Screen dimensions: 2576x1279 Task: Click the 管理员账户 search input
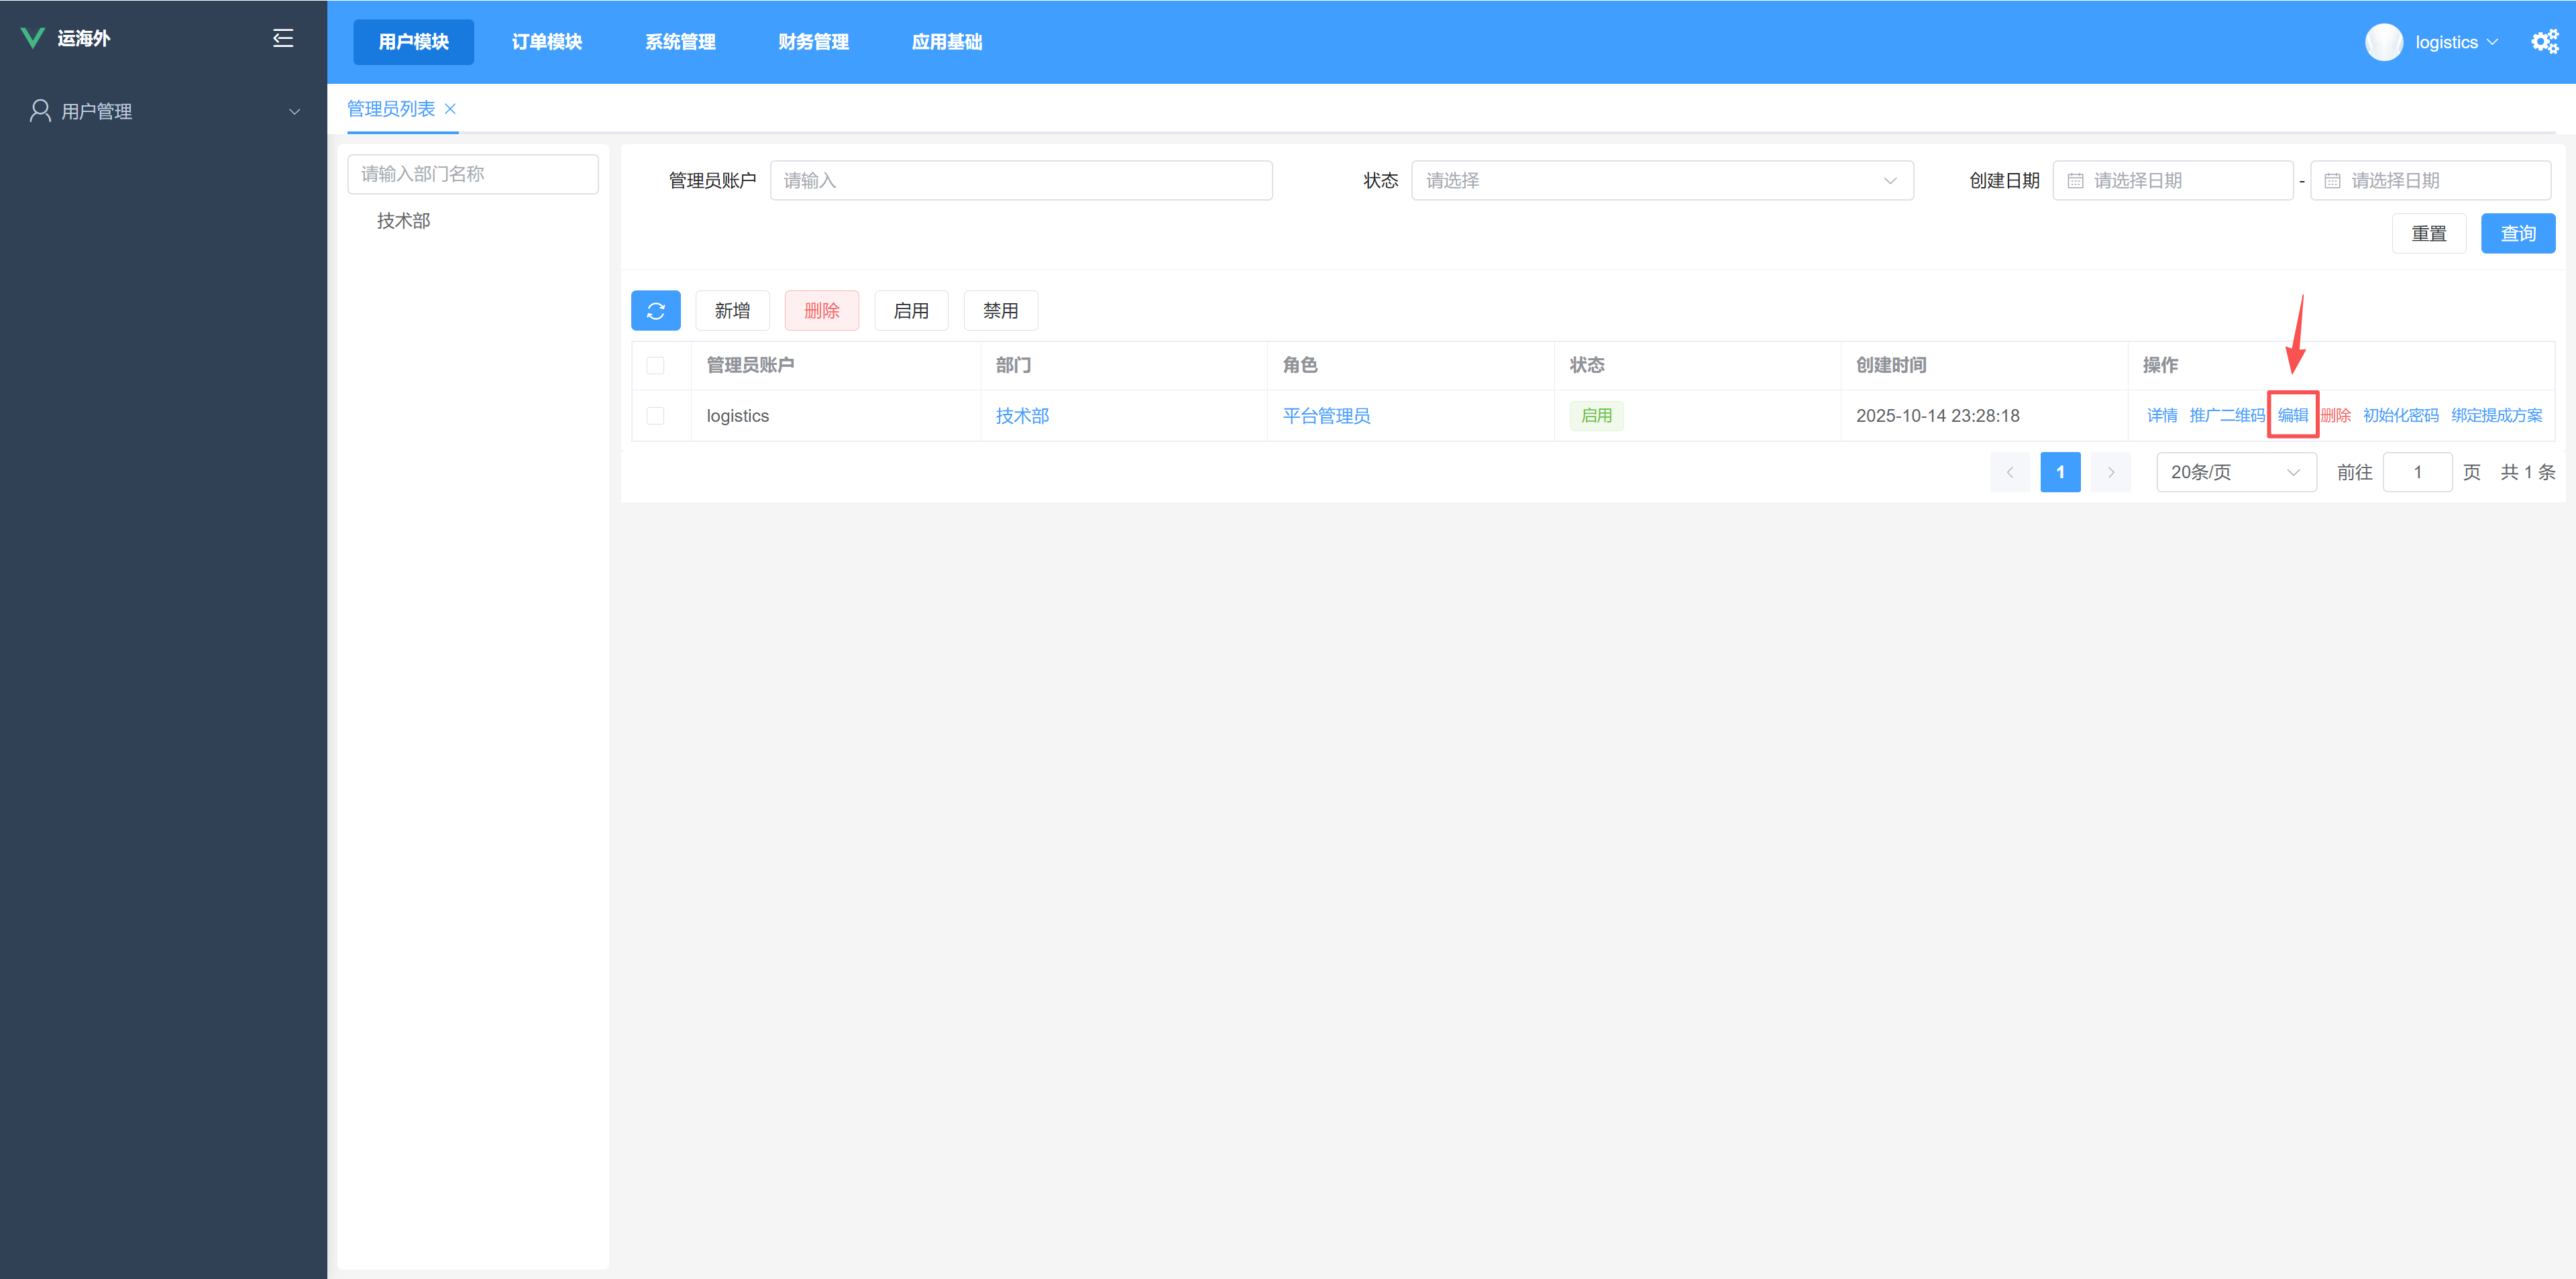click(x=1020, y=181)
